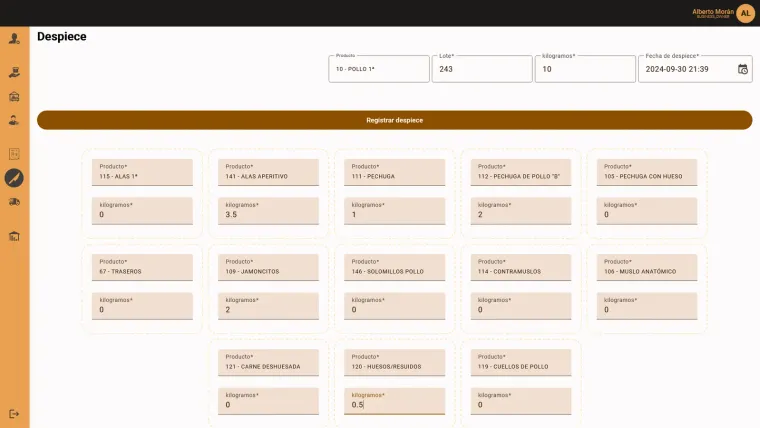Click kilogramos field under JAMONCITOS
Image resolution: width=760 pixels, height=428 pixels.
pos(269,306)
